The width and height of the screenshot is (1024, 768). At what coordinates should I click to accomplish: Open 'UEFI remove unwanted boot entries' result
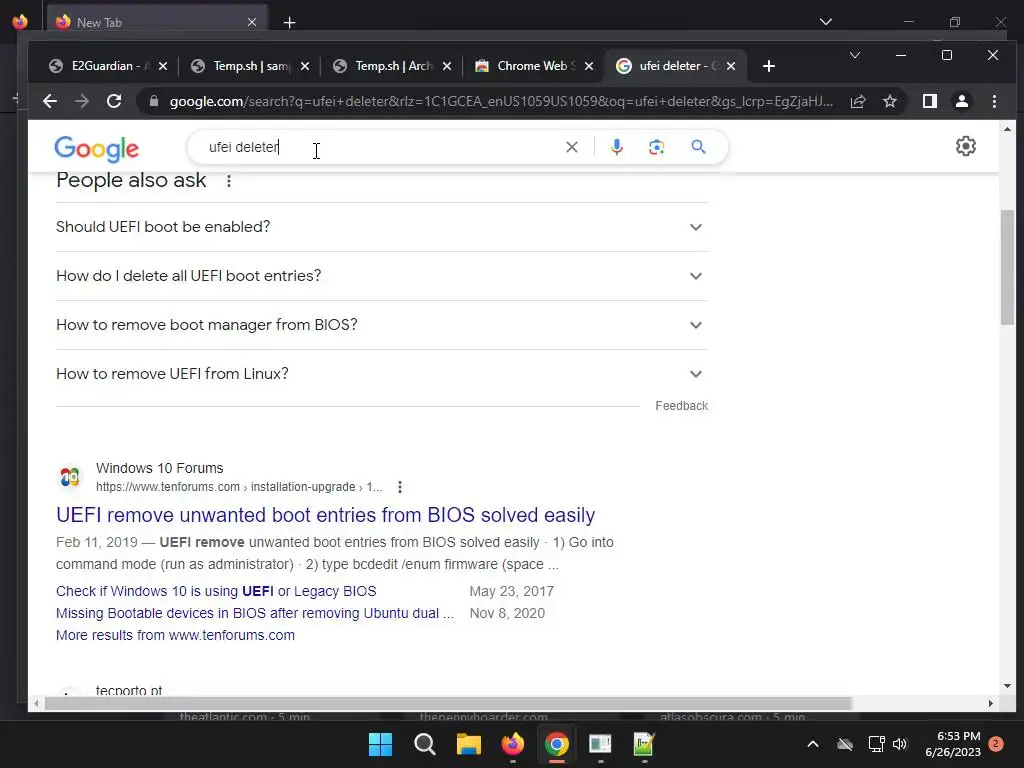325,515
